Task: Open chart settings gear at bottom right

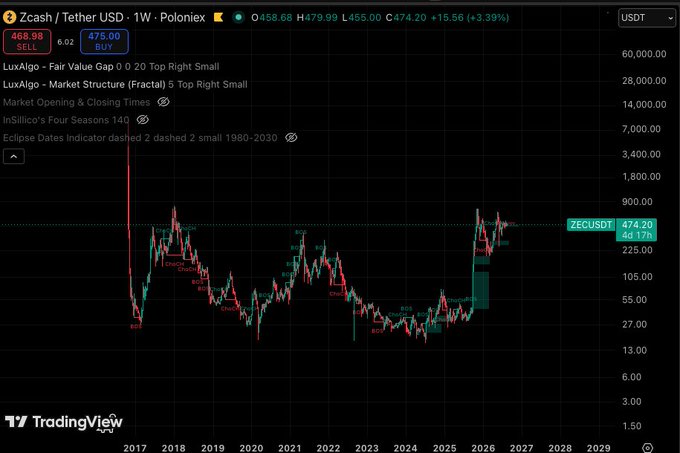Action: (647, 448)
